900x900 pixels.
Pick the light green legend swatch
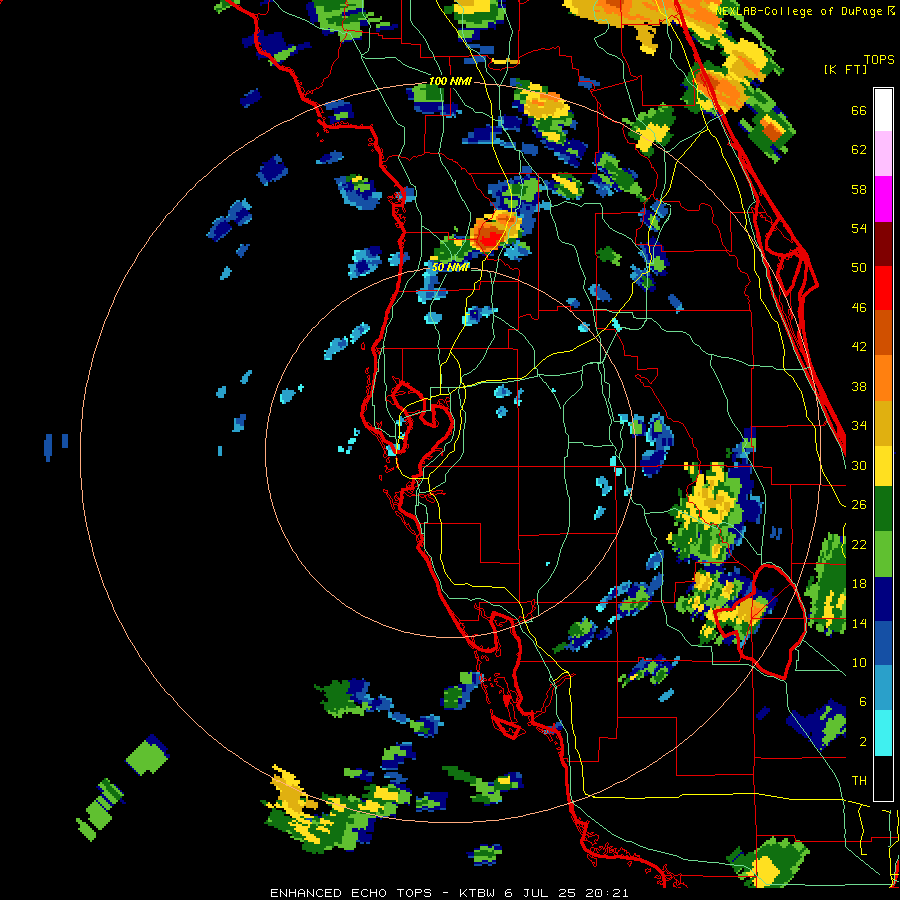pos(883,554)
